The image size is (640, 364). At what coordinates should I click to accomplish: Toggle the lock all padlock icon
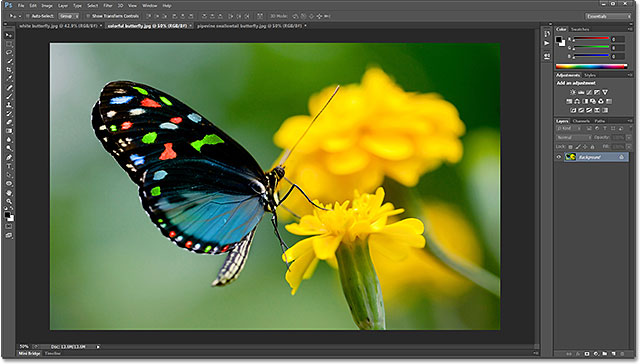click(592, 146)
